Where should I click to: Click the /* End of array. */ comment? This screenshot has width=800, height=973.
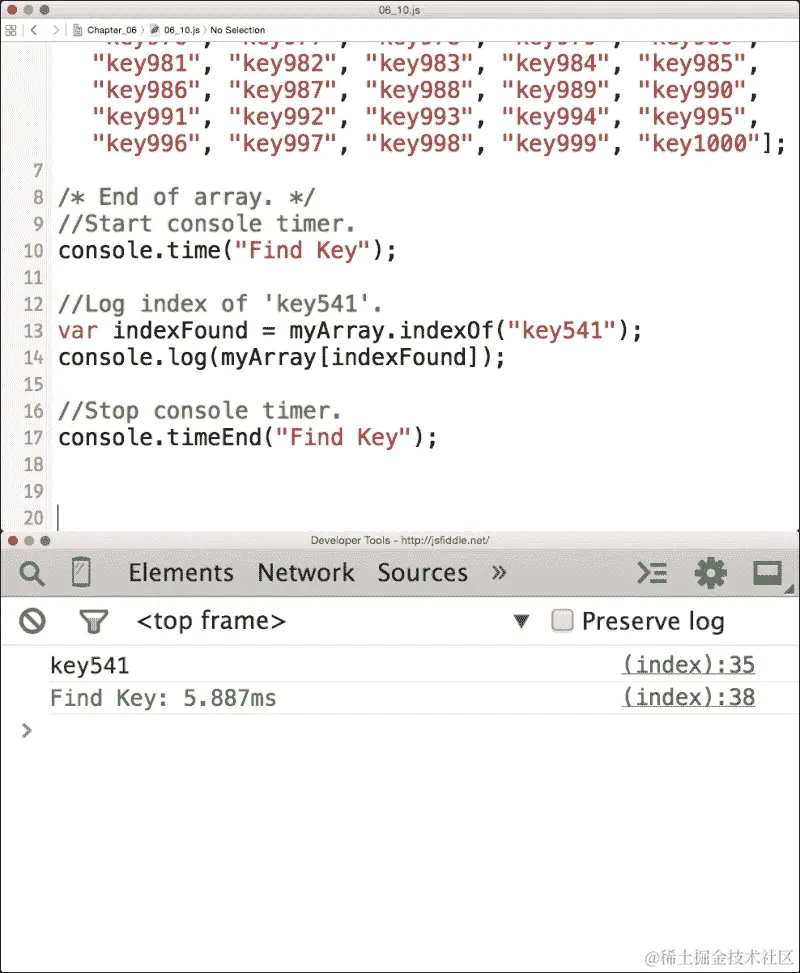tap(187, 197)
